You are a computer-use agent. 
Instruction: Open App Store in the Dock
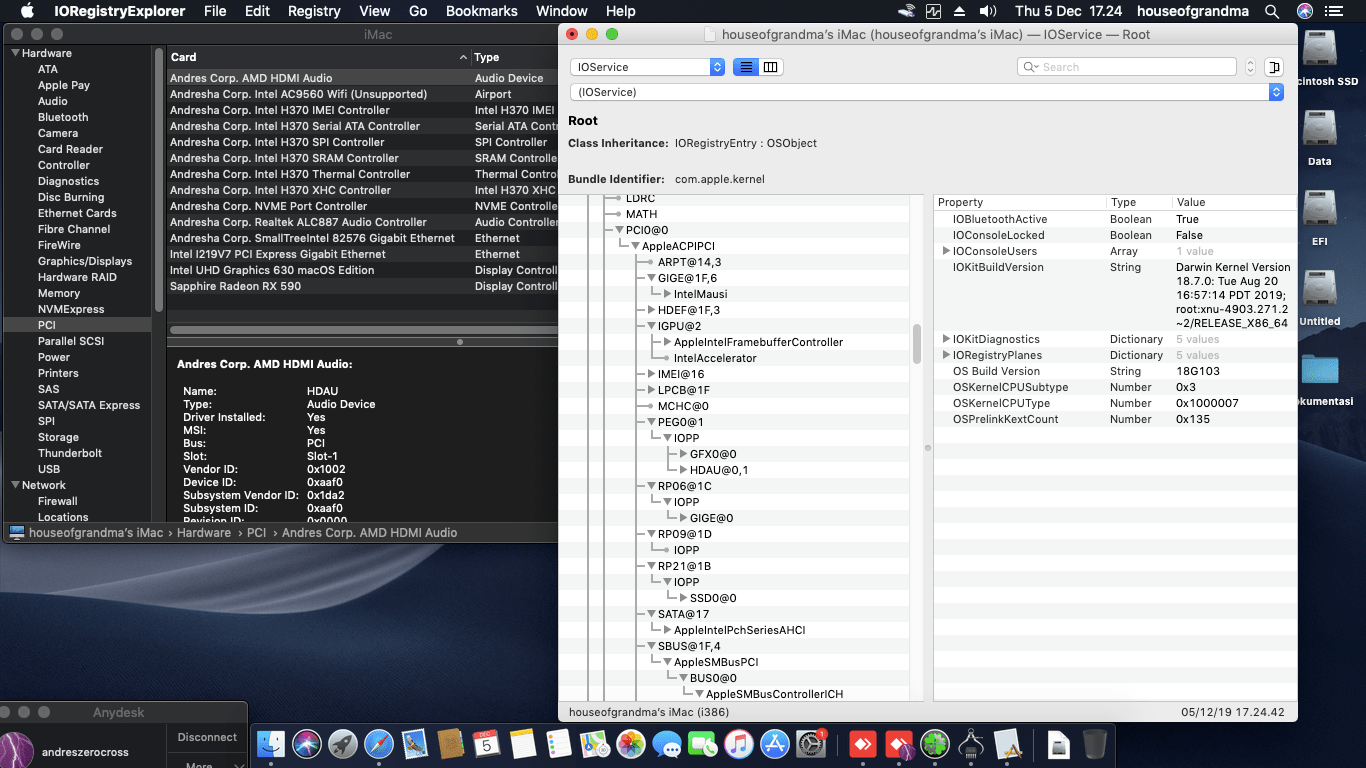pyautogui.click(x=774, y=744)
